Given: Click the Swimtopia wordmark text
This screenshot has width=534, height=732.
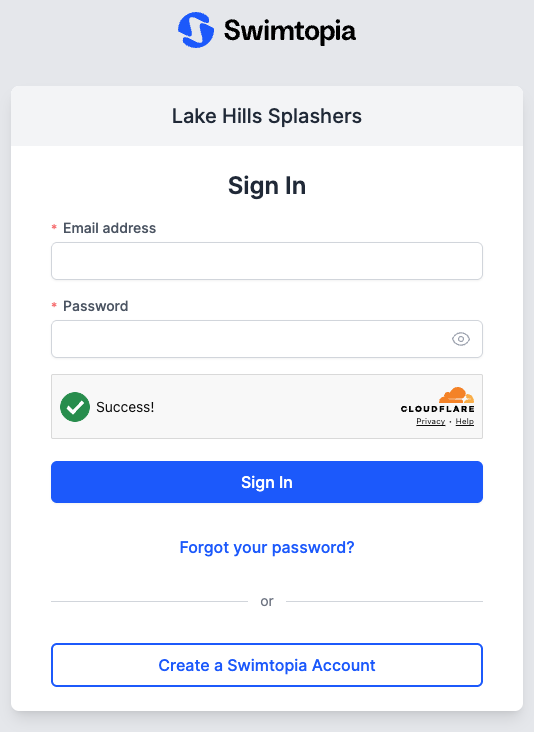Looking at the screenshot, I should tap(290, 31).
